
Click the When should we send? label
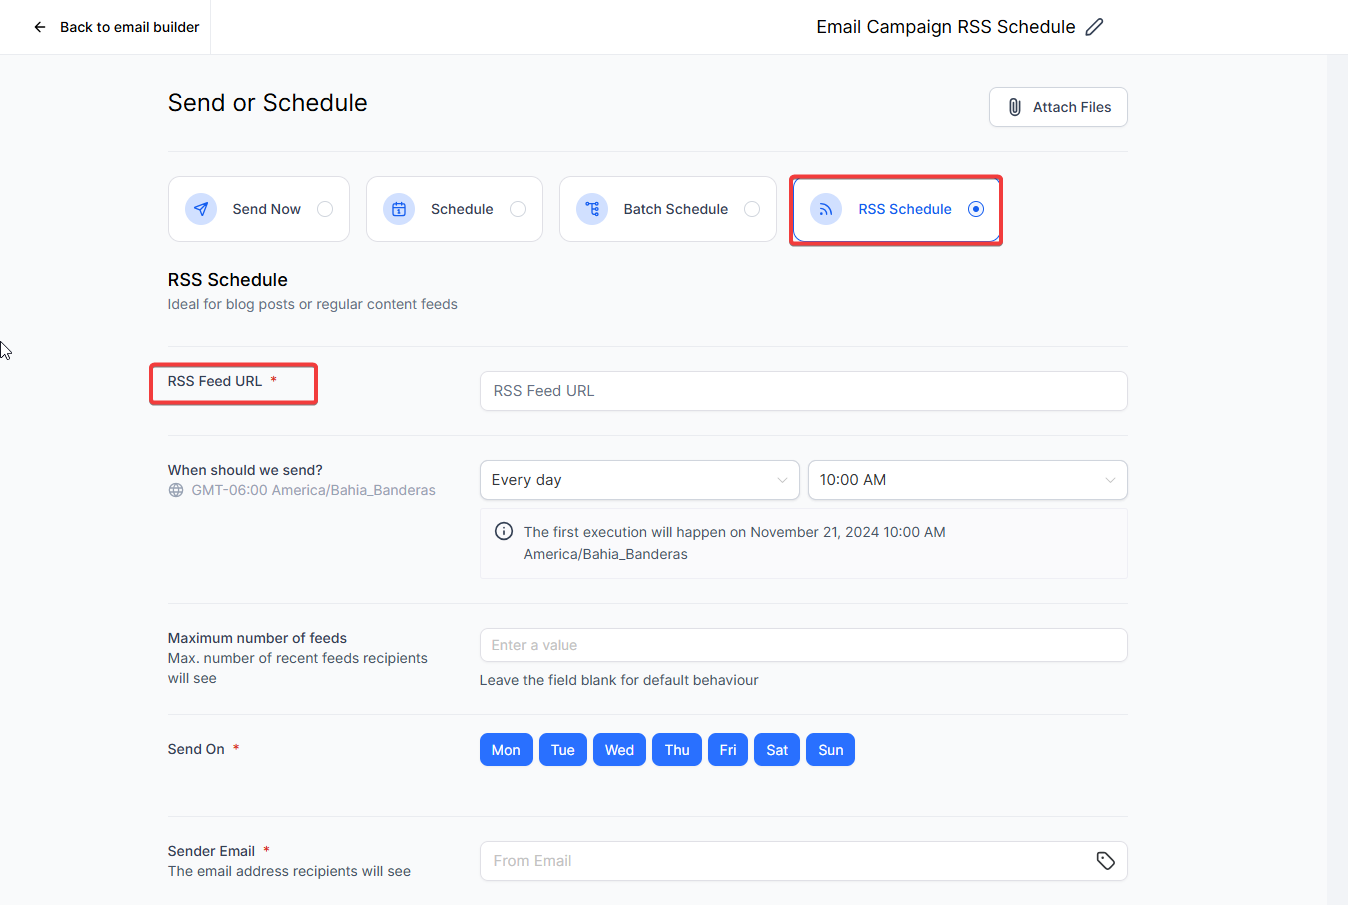click(245, 470)
